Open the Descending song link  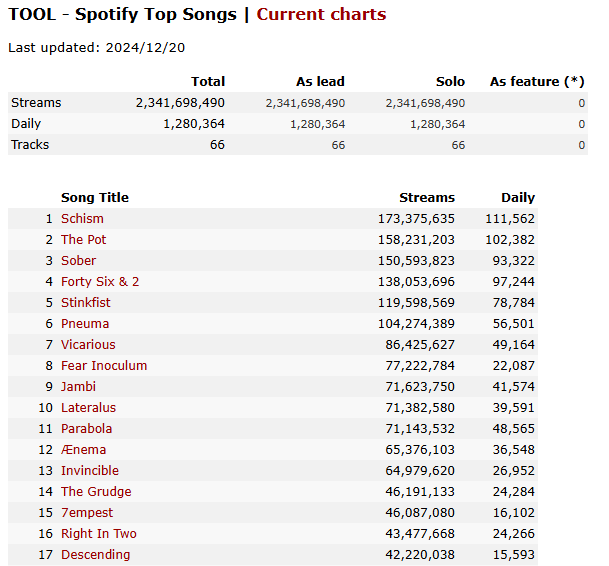95,554
